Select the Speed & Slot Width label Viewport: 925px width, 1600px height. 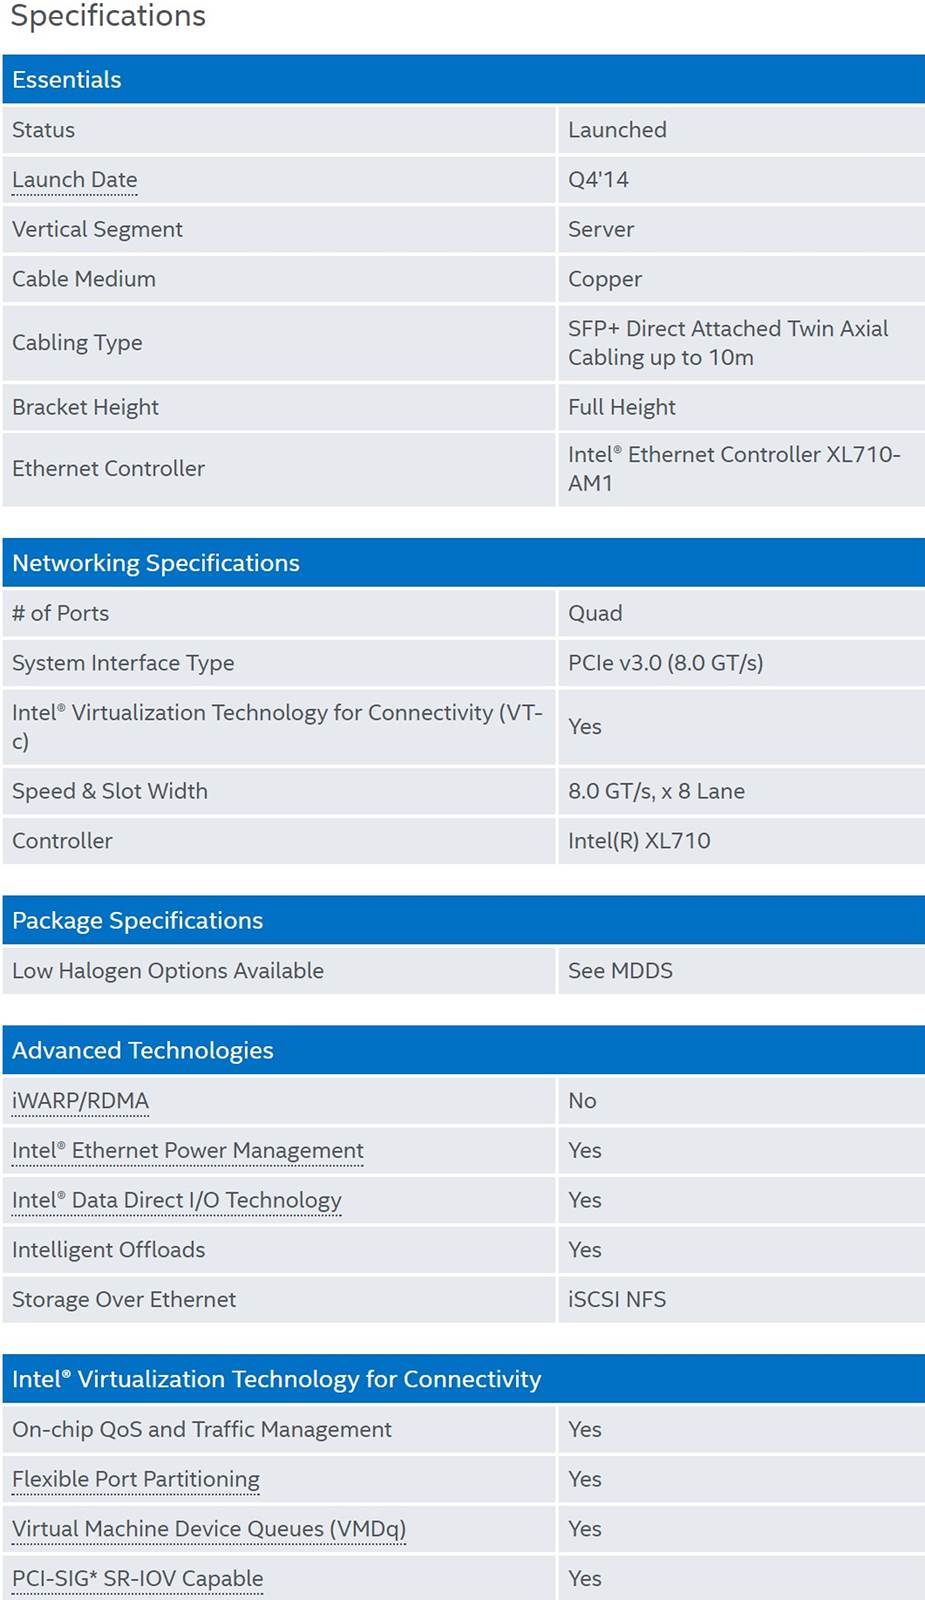[110, 791]
